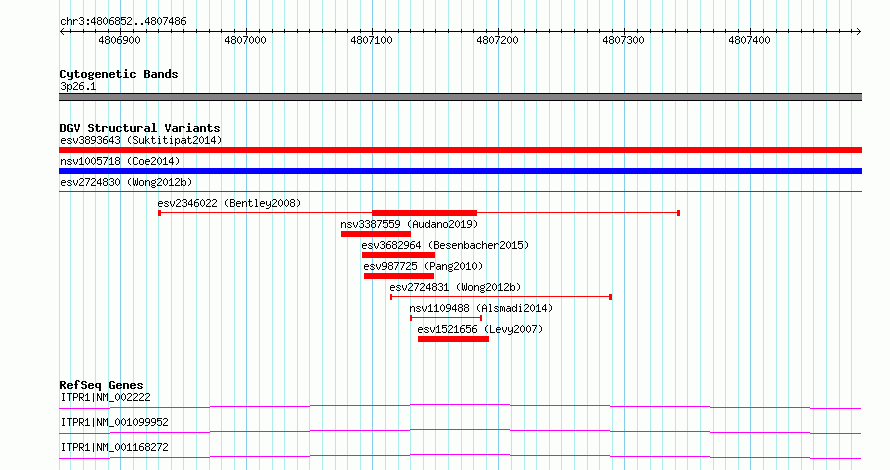Click the right arrow of the ruler
Screen dimensions: 890x470
click(x=859, y=32)
